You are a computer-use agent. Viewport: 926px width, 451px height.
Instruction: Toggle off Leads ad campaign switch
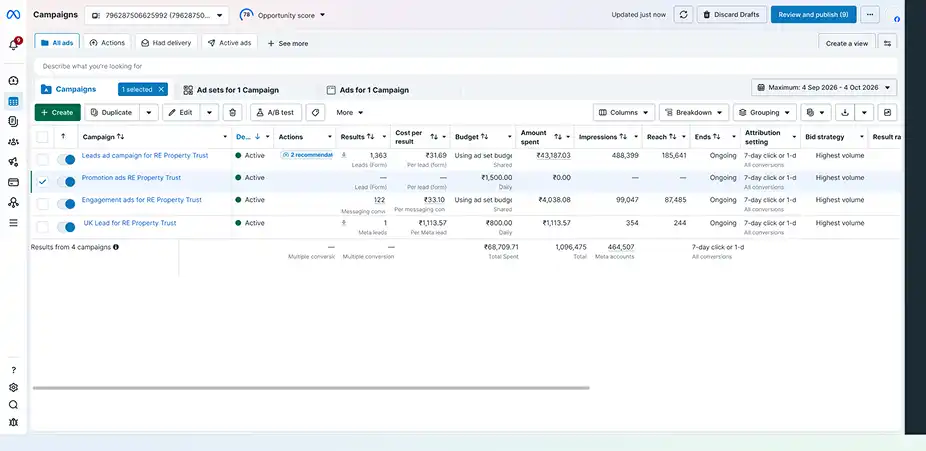pos(66,159)
